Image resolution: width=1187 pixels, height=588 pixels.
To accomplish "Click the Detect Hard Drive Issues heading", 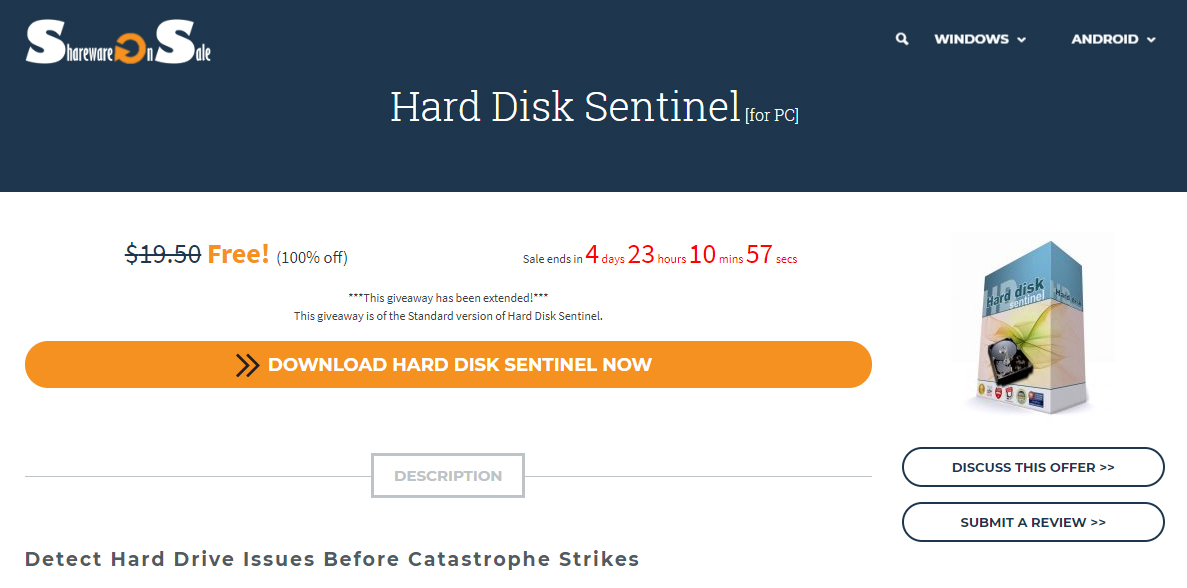I will pyautogui.click(x=332, y=559).
